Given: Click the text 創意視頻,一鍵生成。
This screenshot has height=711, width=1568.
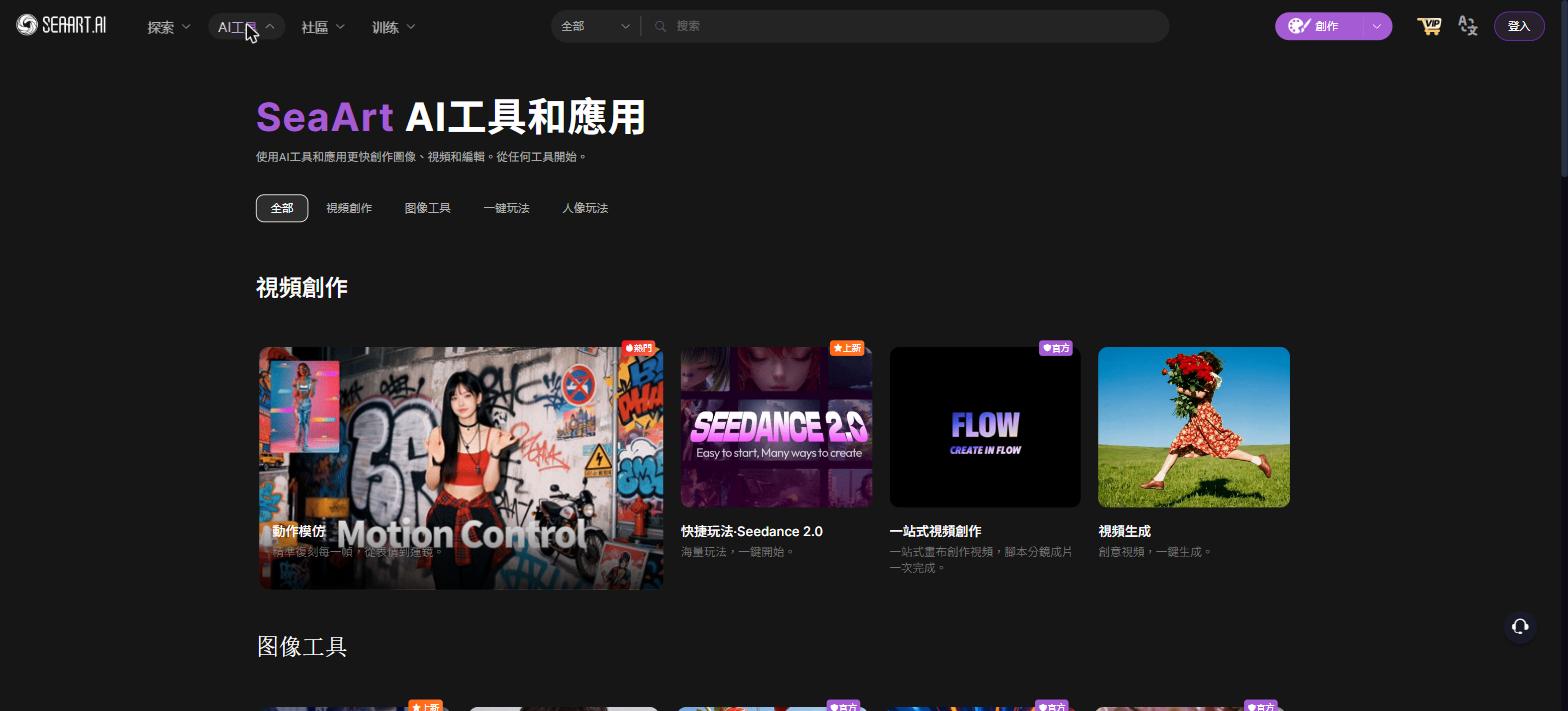Looking at the screenshot, I should tap(1155, 552).
